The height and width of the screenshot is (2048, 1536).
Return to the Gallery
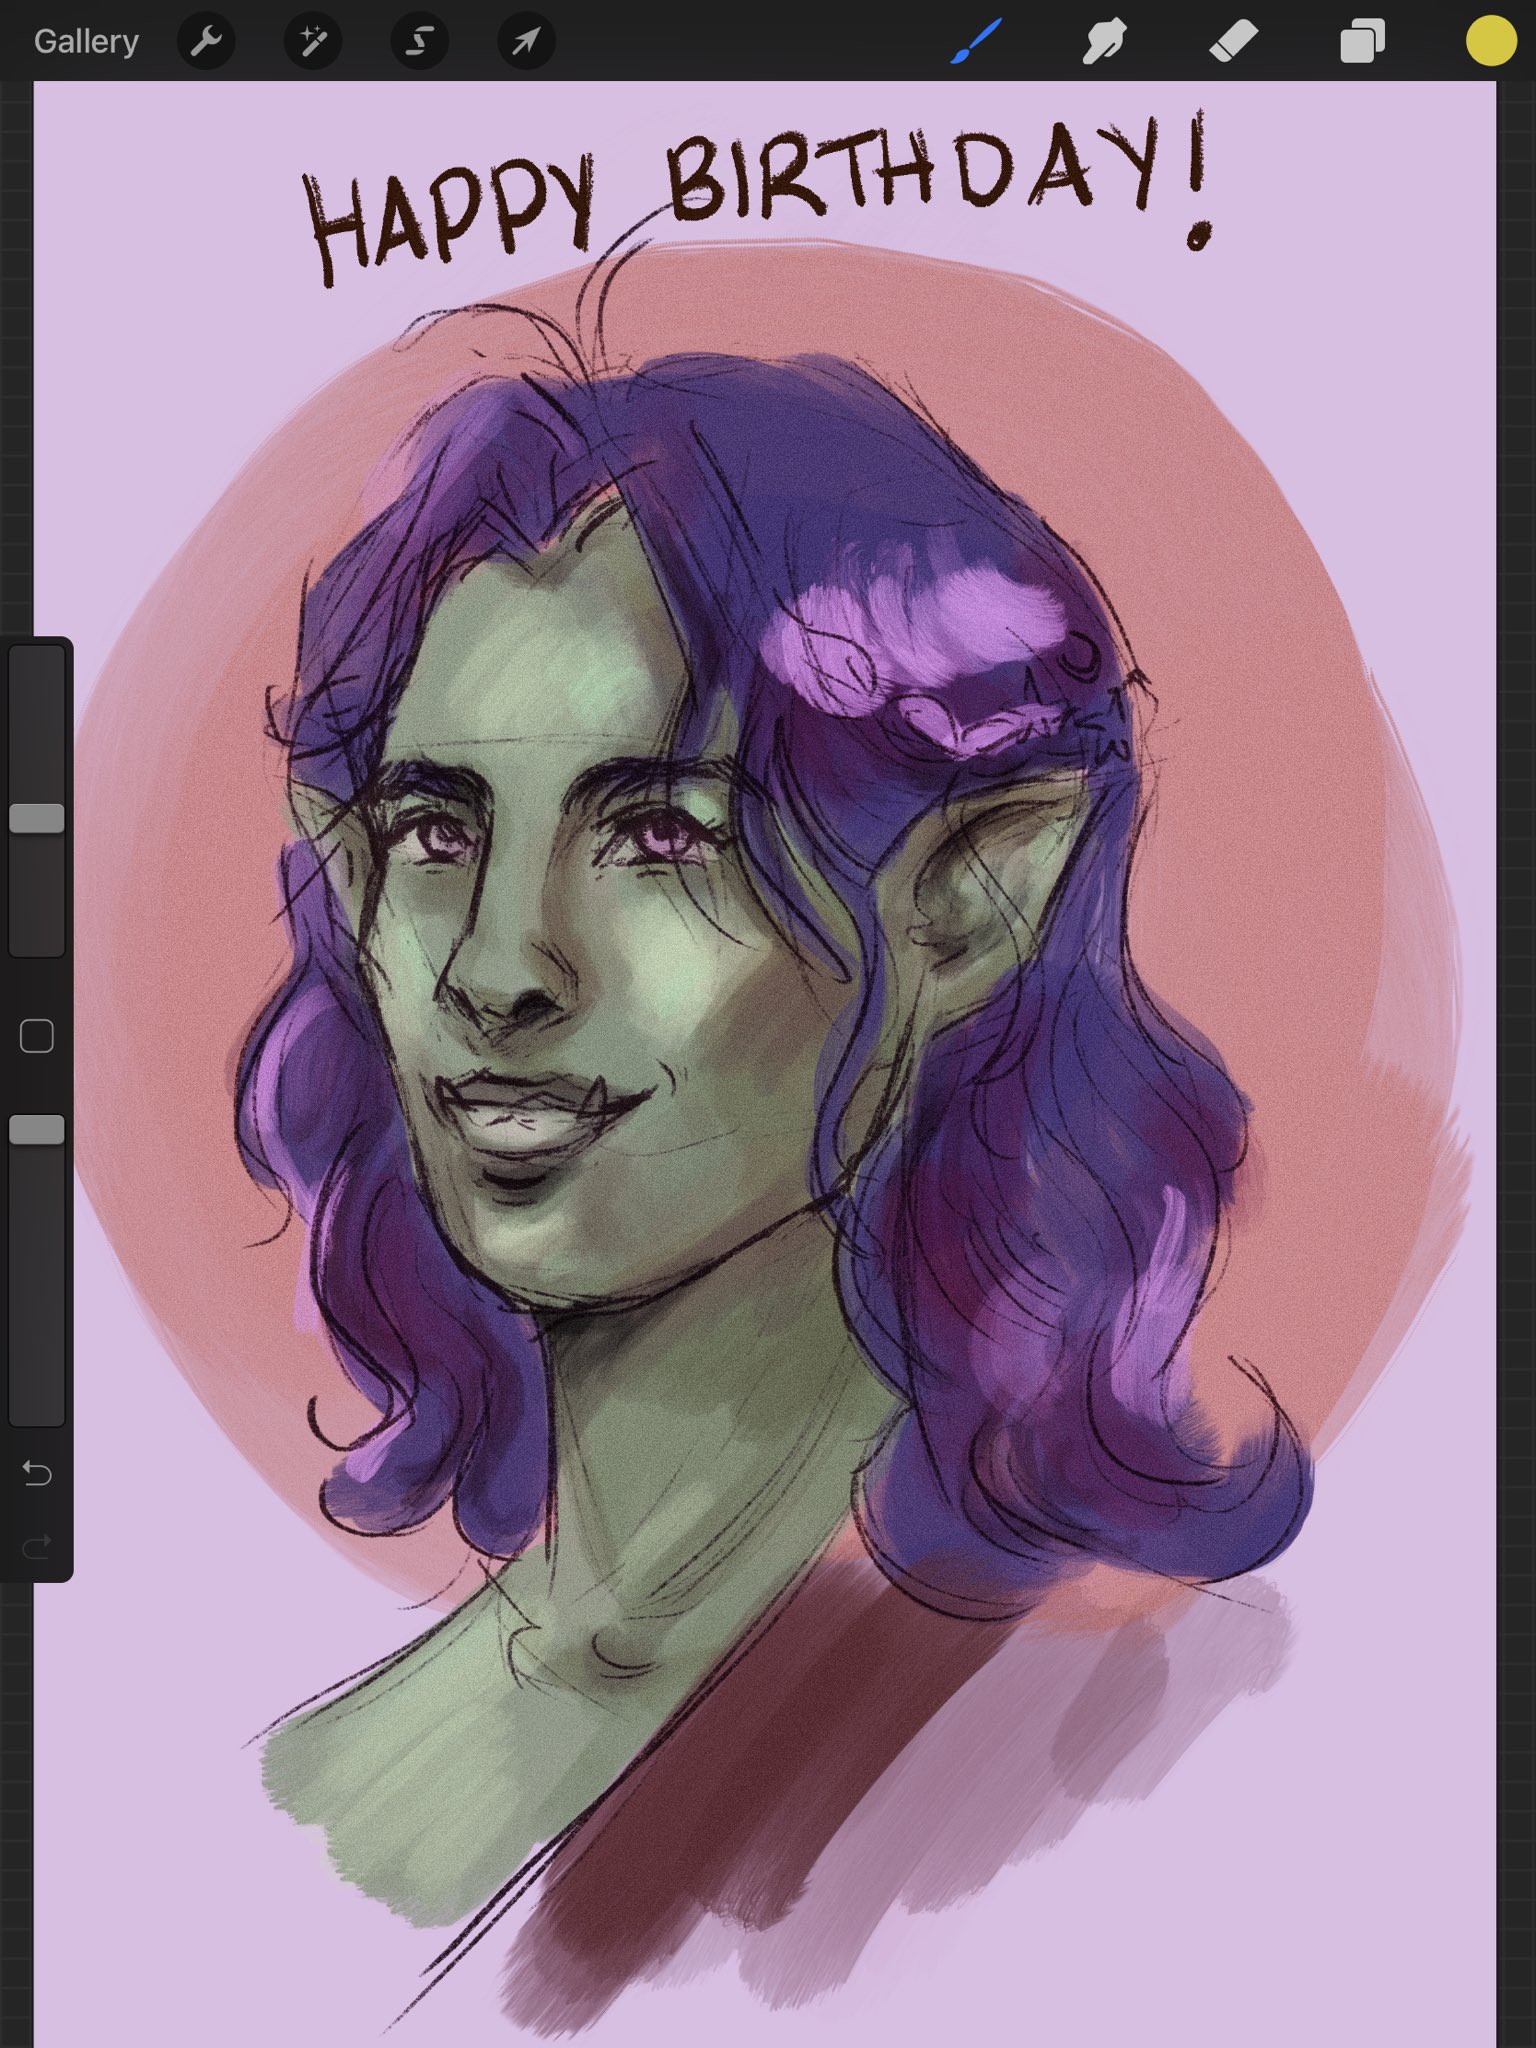tap(86, 42)
